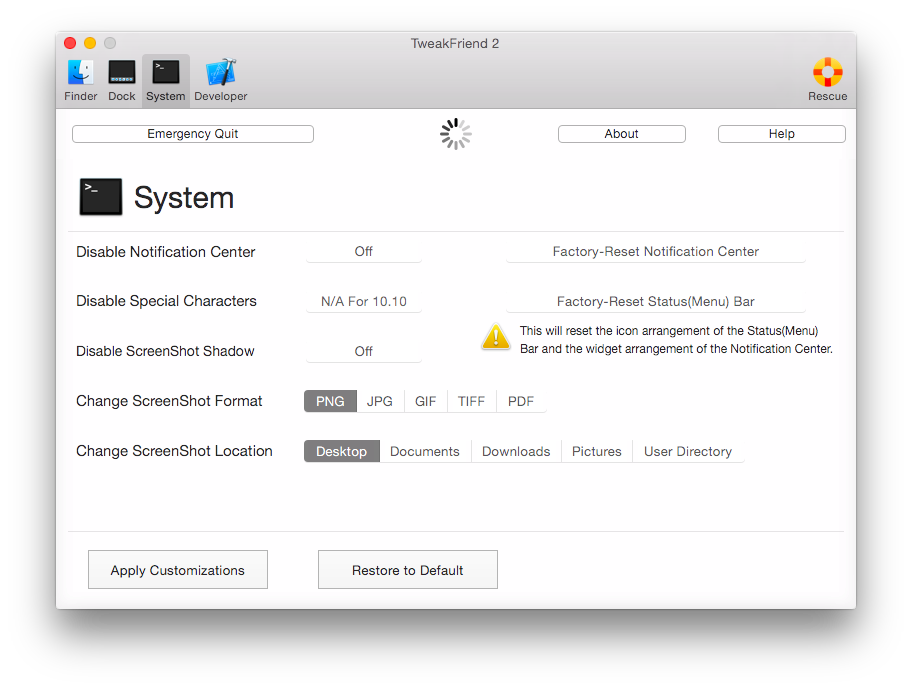Select PNG screenshot format
Screen dimensions: 912x689
[330, 401]
